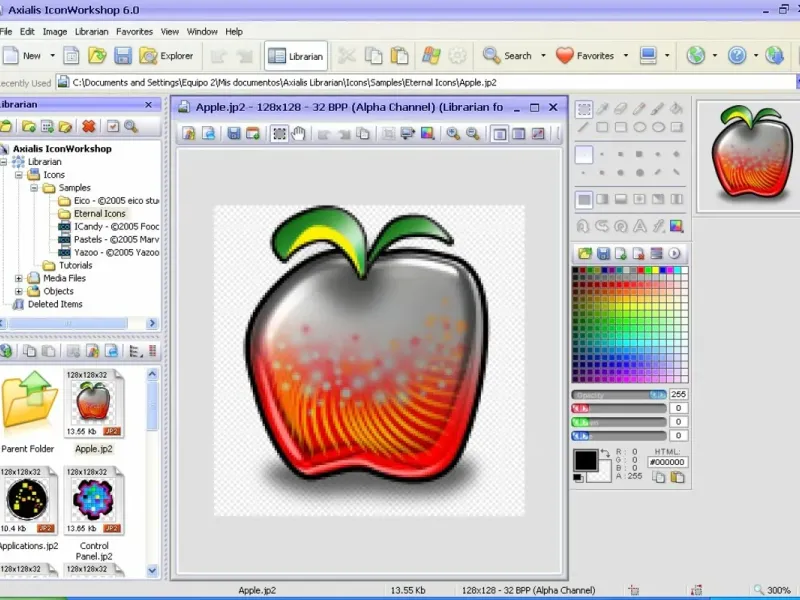Click the Windows flag icon in main toolbar
Viewport: 800px width, 600px height.
[x=431, y=56]
